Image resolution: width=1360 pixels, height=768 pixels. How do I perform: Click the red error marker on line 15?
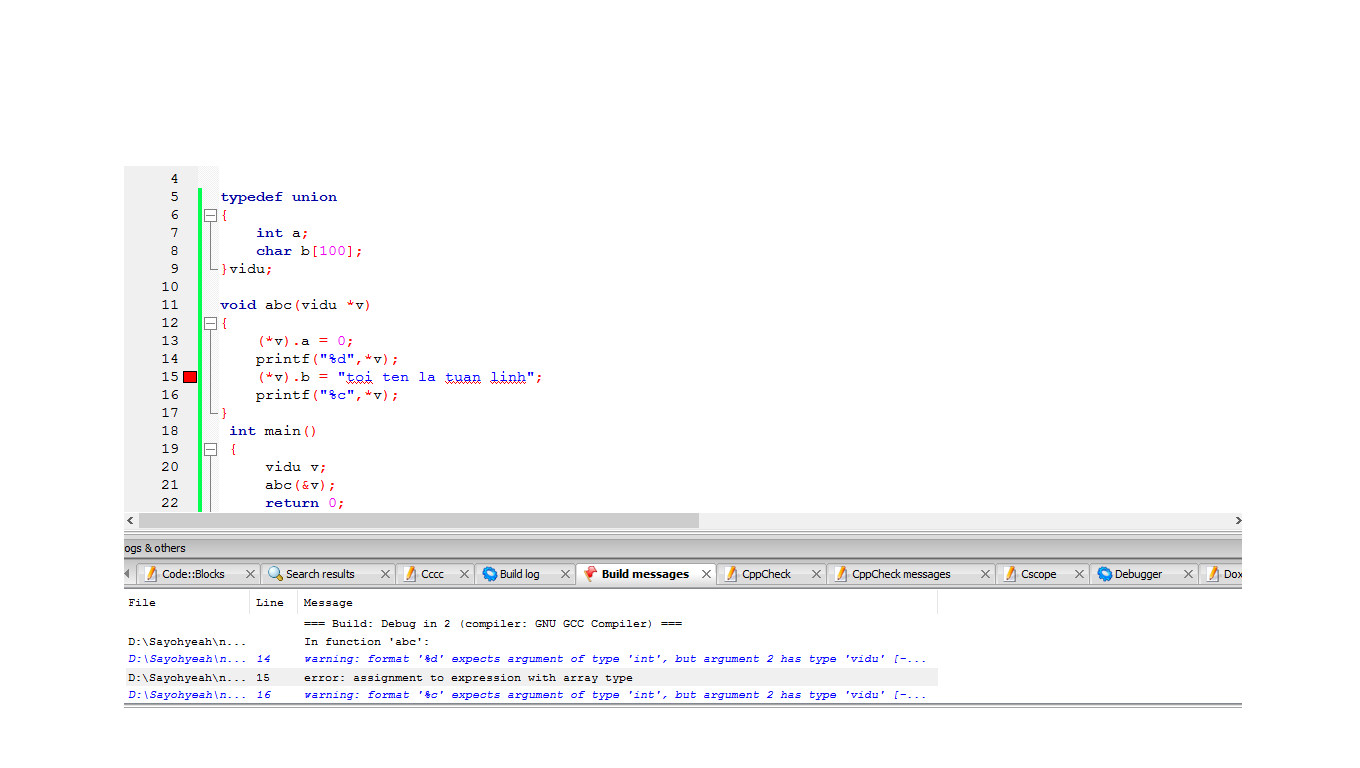[x=190, y=377]
